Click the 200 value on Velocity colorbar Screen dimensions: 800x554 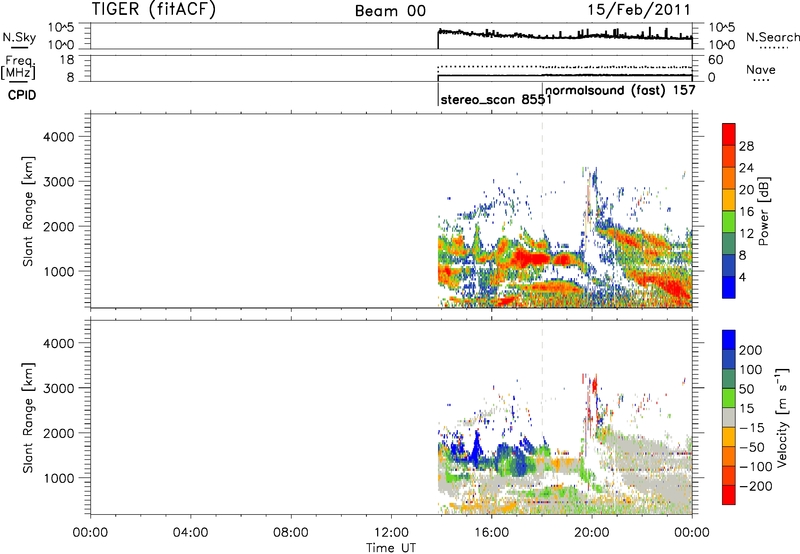751,350
